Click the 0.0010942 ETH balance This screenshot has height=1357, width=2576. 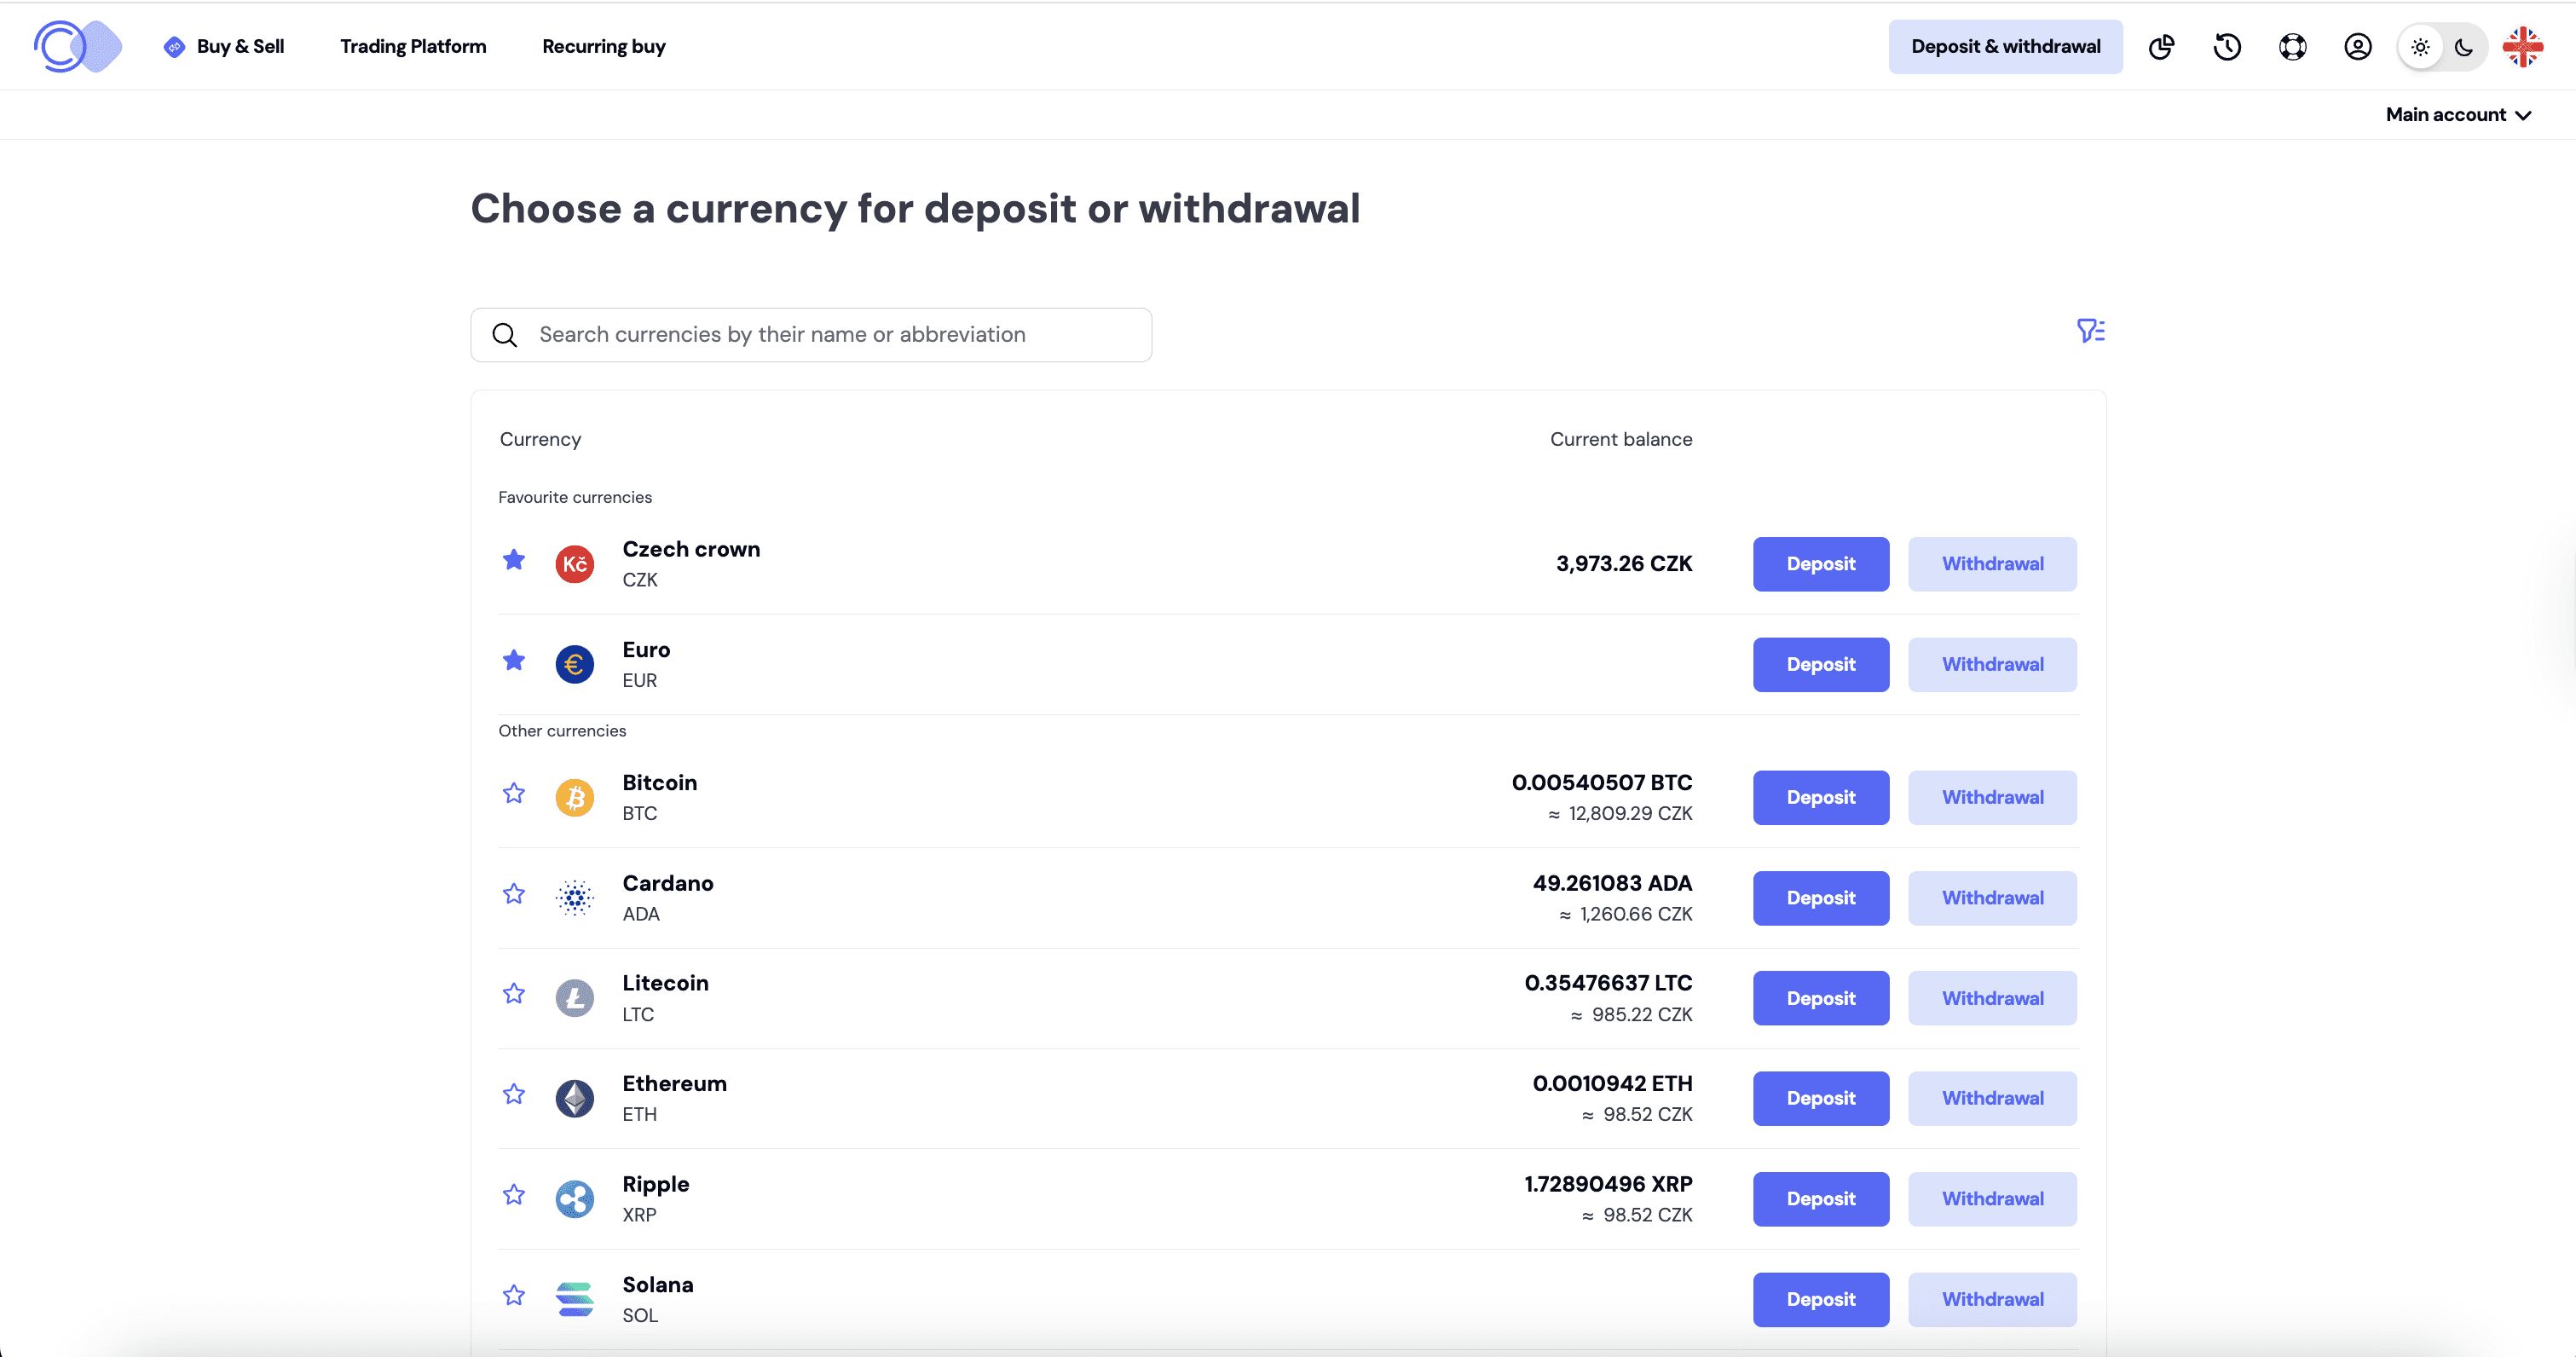point(1612,1083)
